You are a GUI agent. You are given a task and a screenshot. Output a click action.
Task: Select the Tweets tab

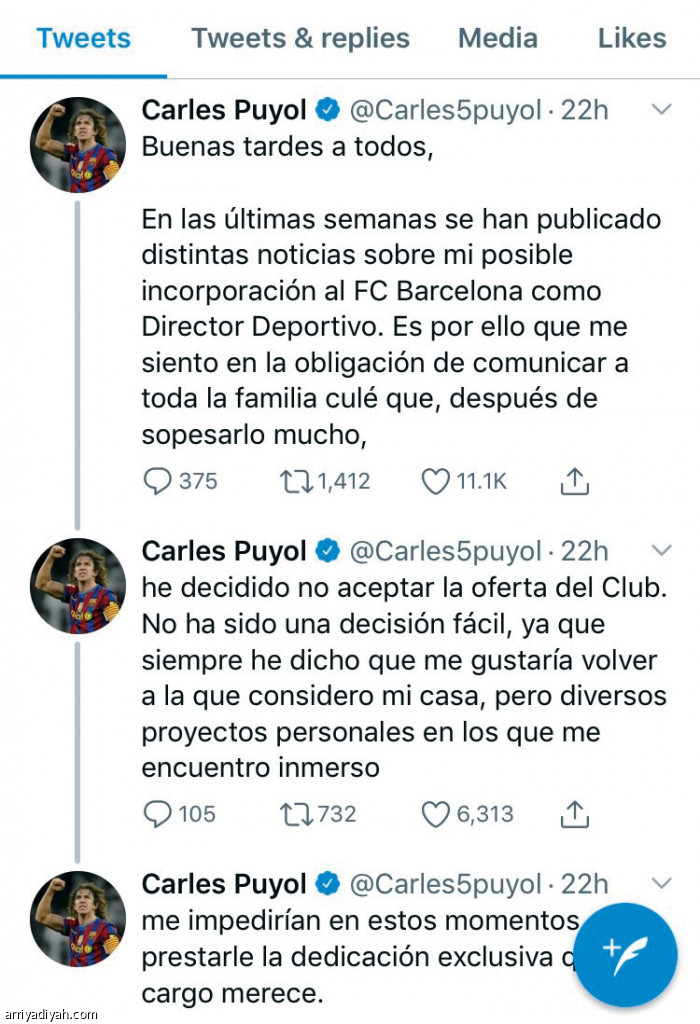(83, 38)
